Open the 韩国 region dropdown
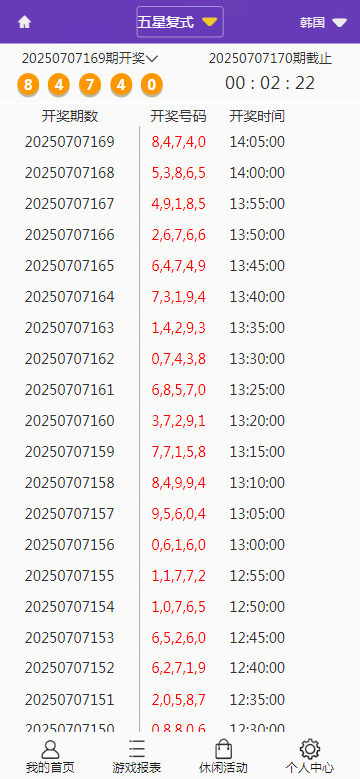This screenshot has width=360, height=779. pos(323,22)
